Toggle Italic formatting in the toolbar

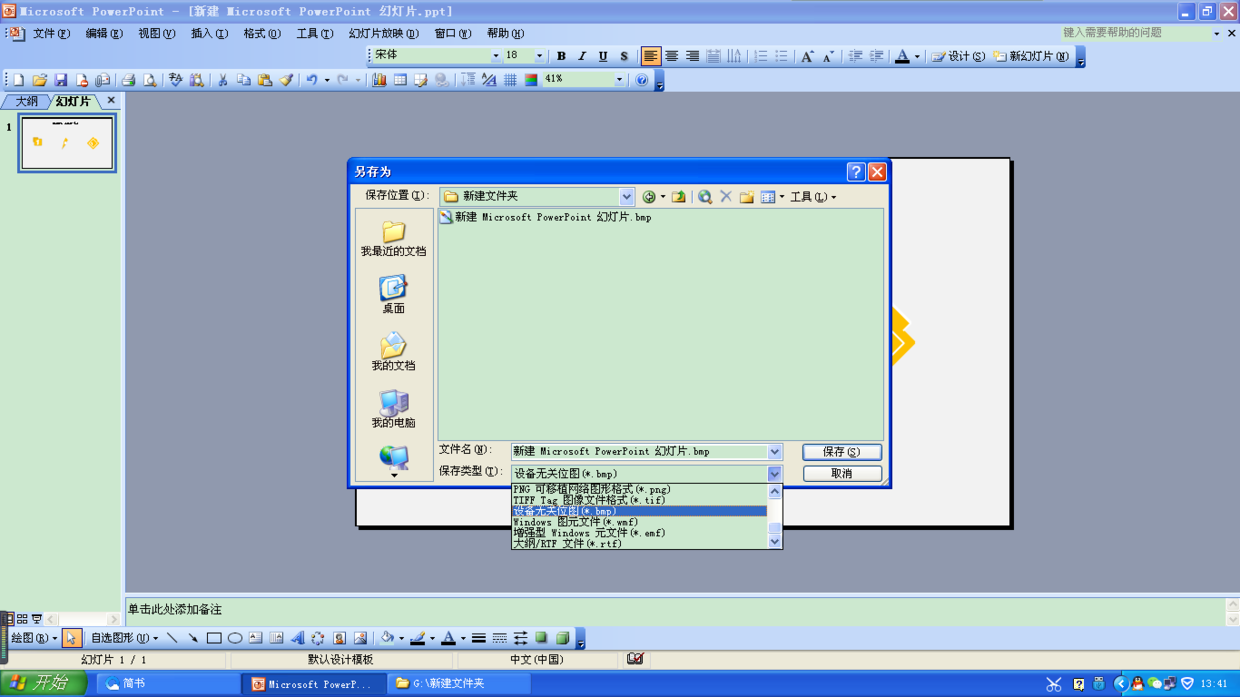[x=582, y=57]
